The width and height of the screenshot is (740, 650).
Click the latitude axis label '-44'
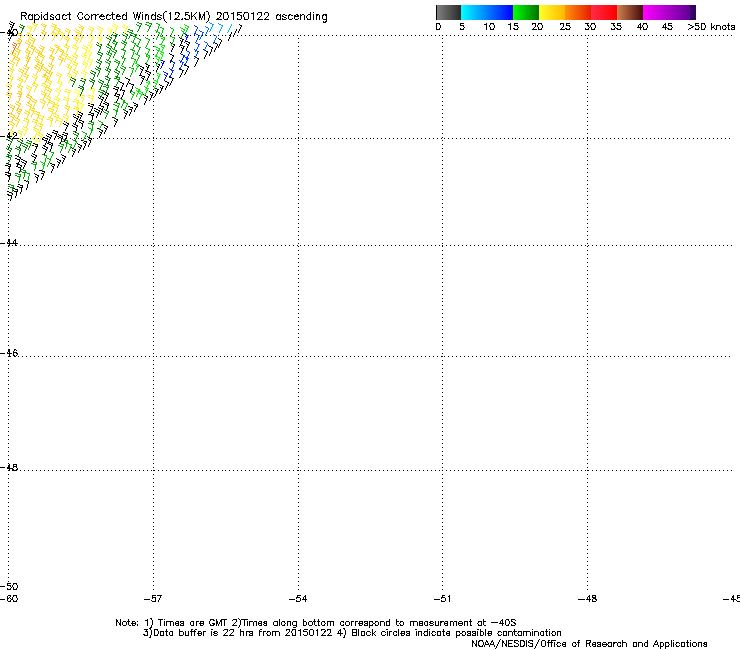coord(9,243)
